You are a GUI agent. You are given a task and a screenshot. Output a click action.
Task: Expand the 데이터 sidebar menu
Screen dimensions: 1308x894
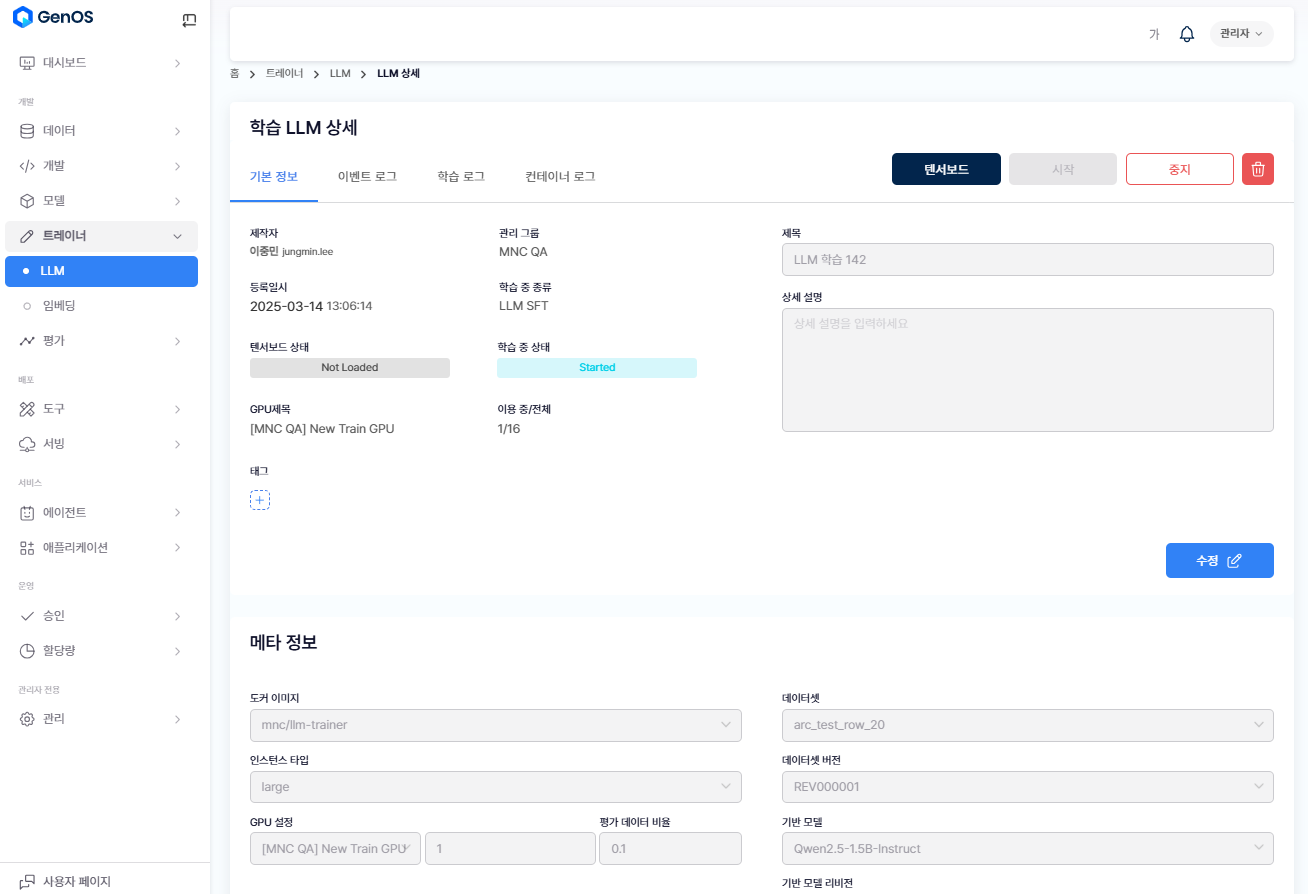click(x=100, y=131)
